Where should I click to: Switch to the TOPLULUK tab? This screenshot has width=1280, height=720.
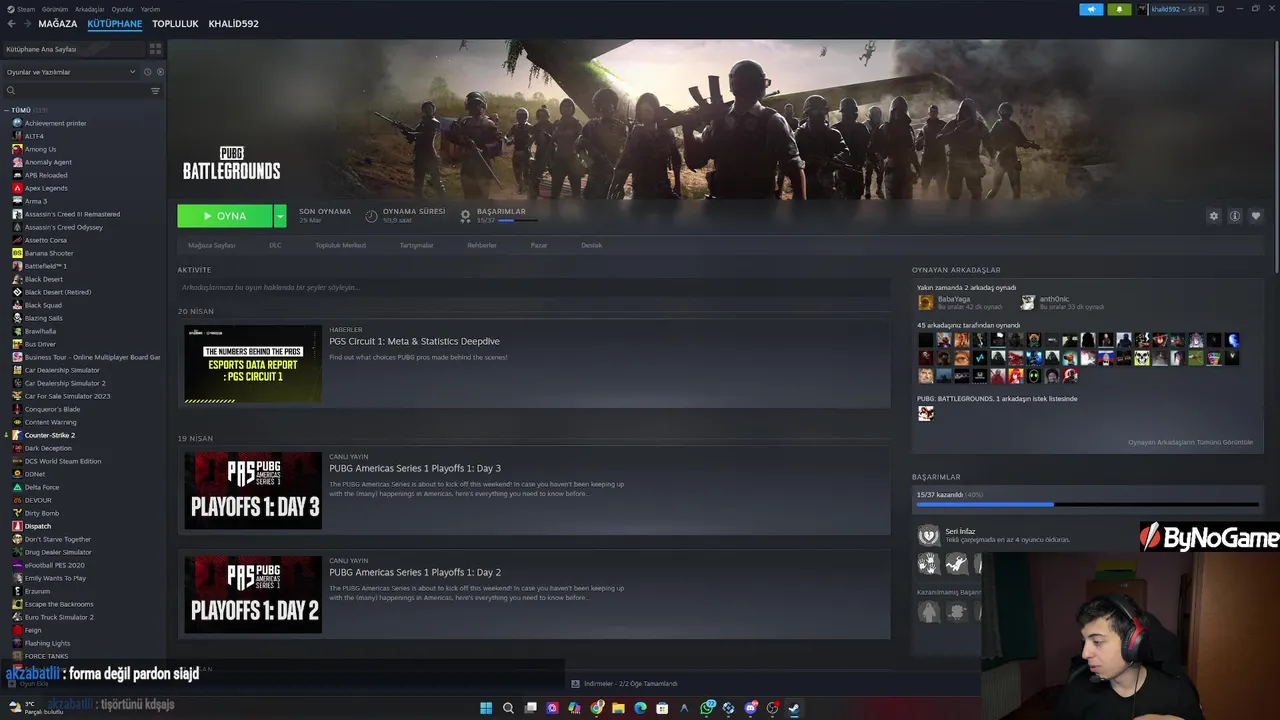[175, 23]
